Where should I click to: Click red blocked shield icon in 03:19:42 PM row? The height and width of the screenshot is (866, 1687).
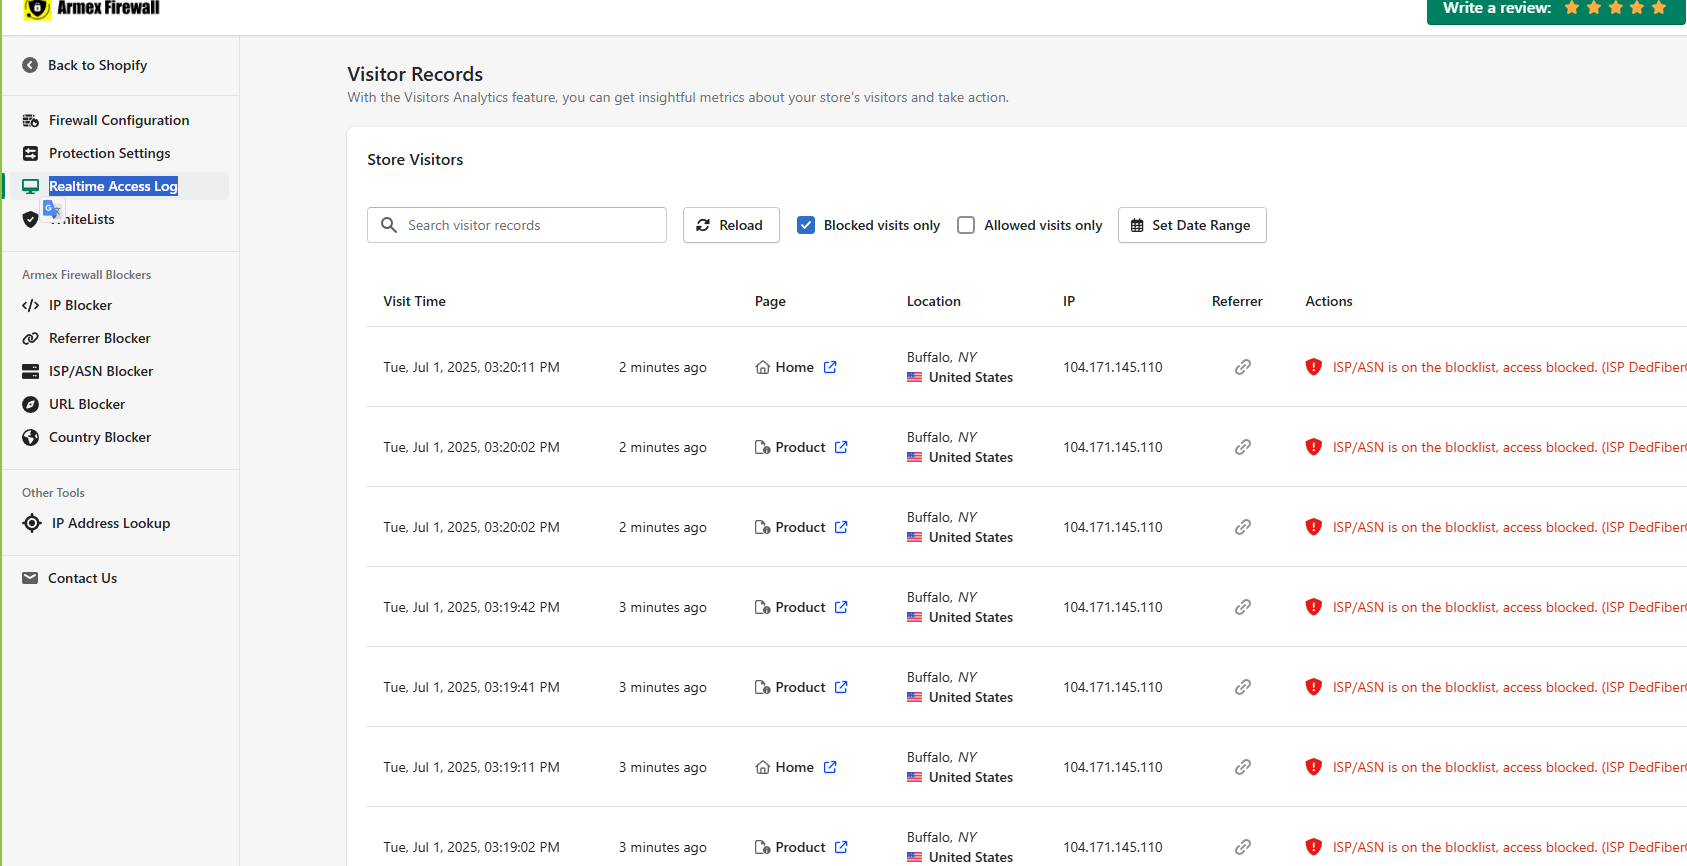[x=1314, y=607]
